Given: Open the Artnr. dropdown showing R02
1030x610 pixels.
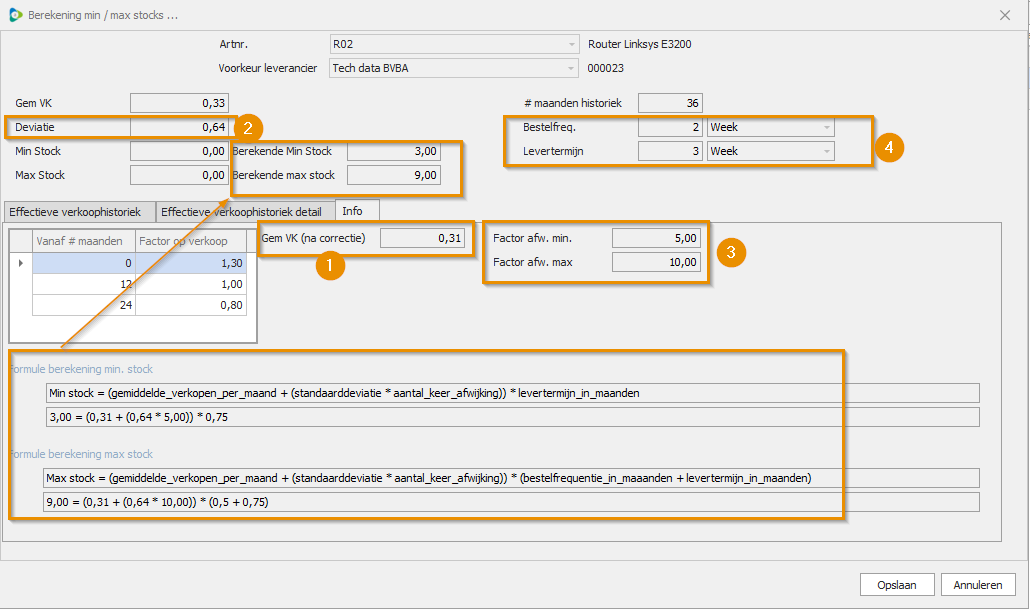Looking at the screenshot, I should point(571,44).
